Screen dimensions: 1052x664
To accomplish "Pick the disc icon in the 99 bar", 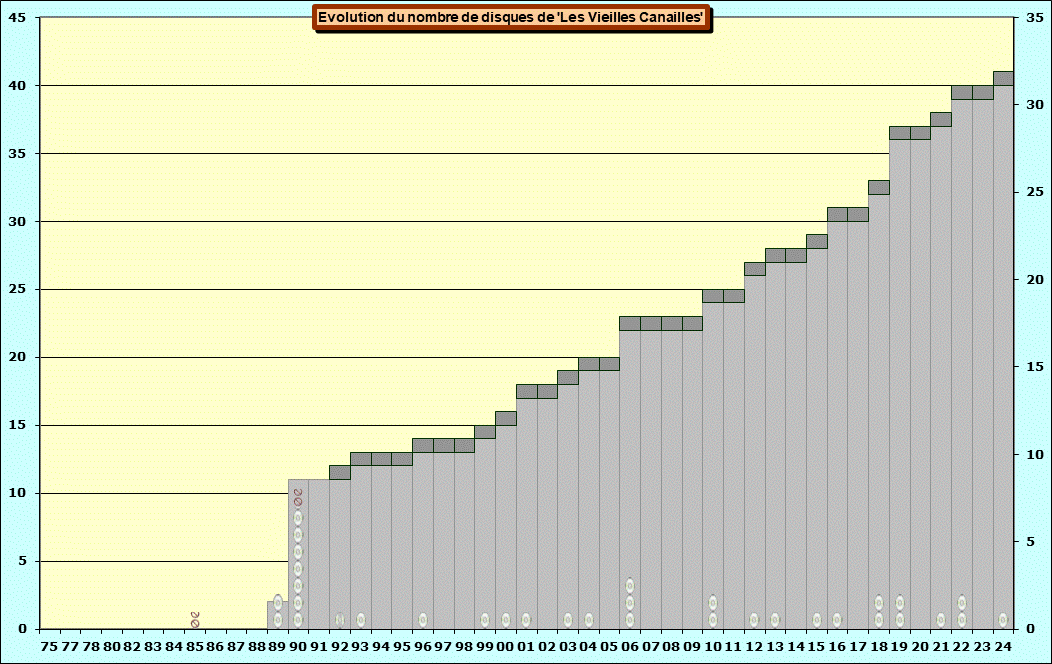I will [x=485, y=620].
